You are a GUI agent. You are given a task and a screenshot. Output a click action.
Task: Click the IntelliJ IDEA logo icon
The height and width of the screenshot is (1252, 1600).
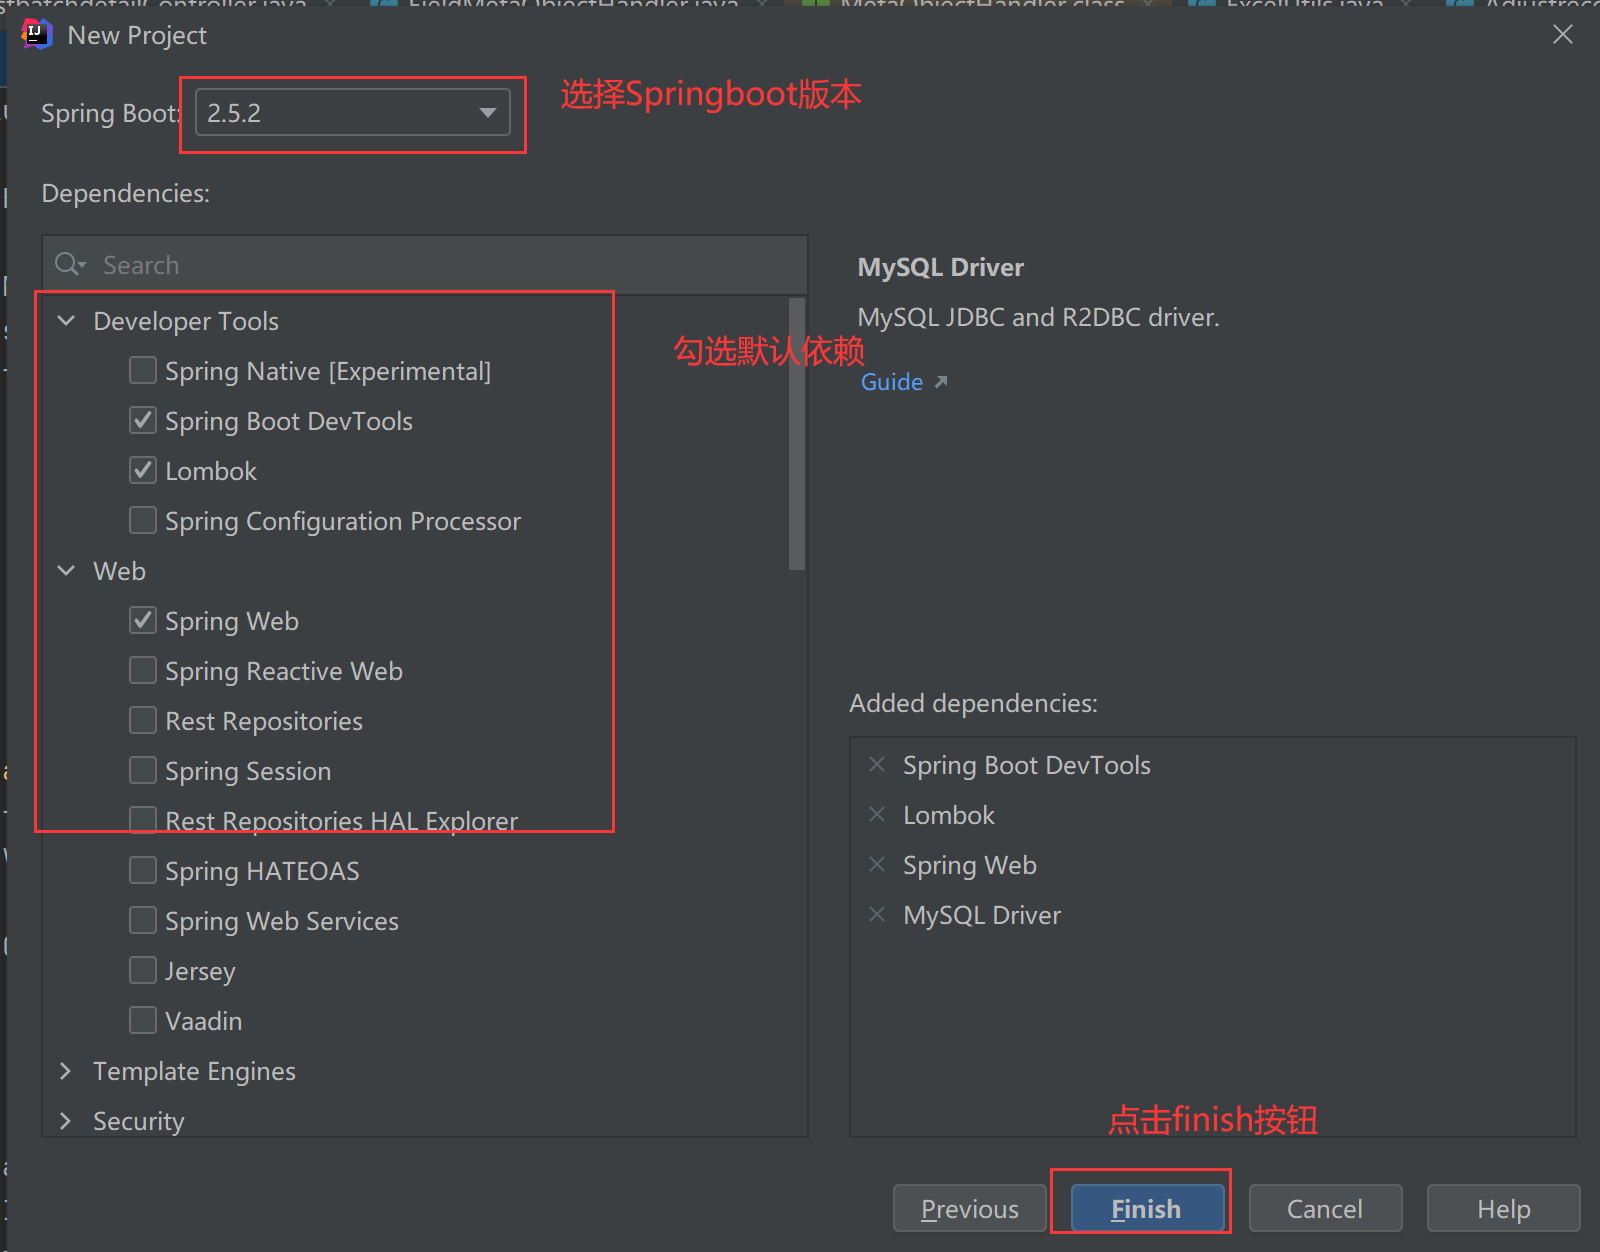[37, 34]
